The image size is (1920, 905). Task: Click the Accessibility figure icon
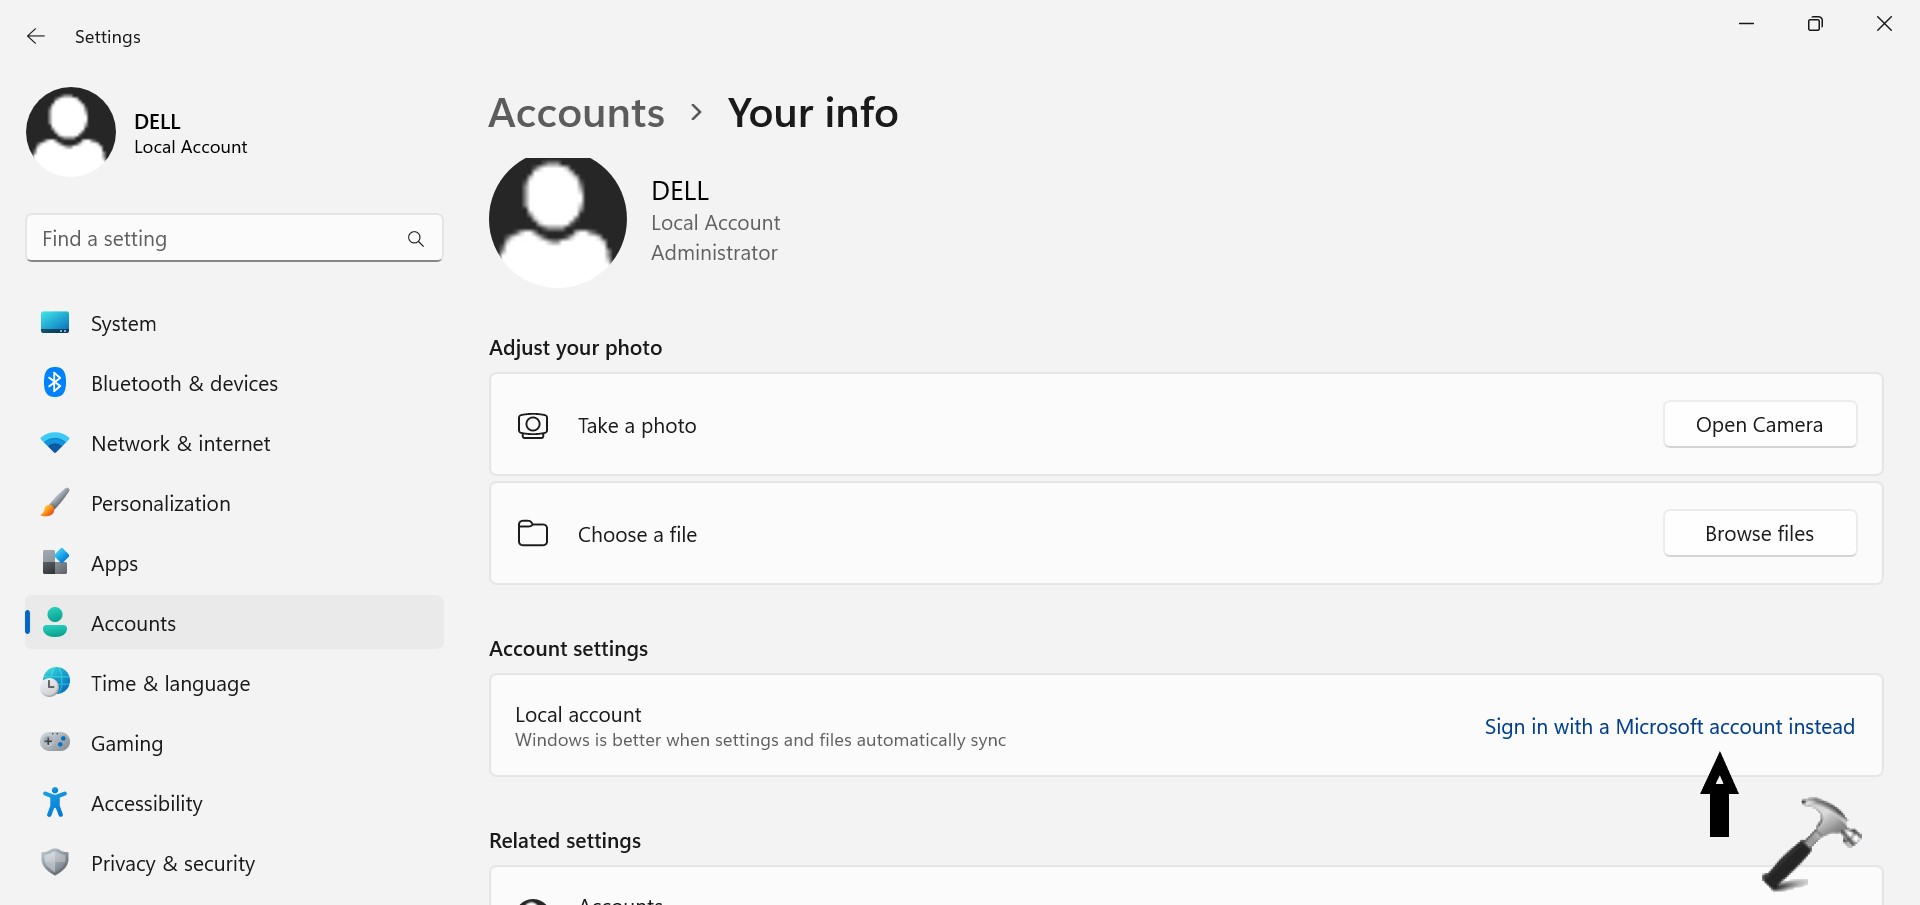[x=55, y=803]
